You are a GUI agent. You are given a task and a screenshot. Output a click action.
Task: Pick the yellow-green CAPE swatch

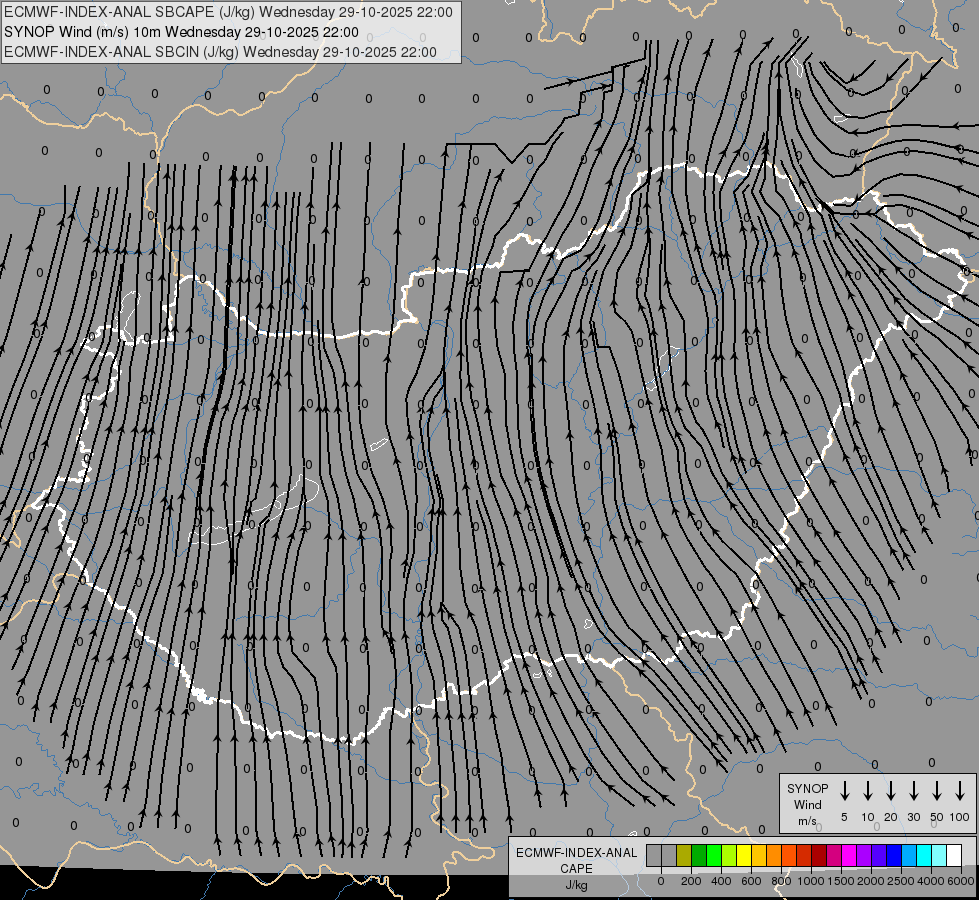[729, 856]
